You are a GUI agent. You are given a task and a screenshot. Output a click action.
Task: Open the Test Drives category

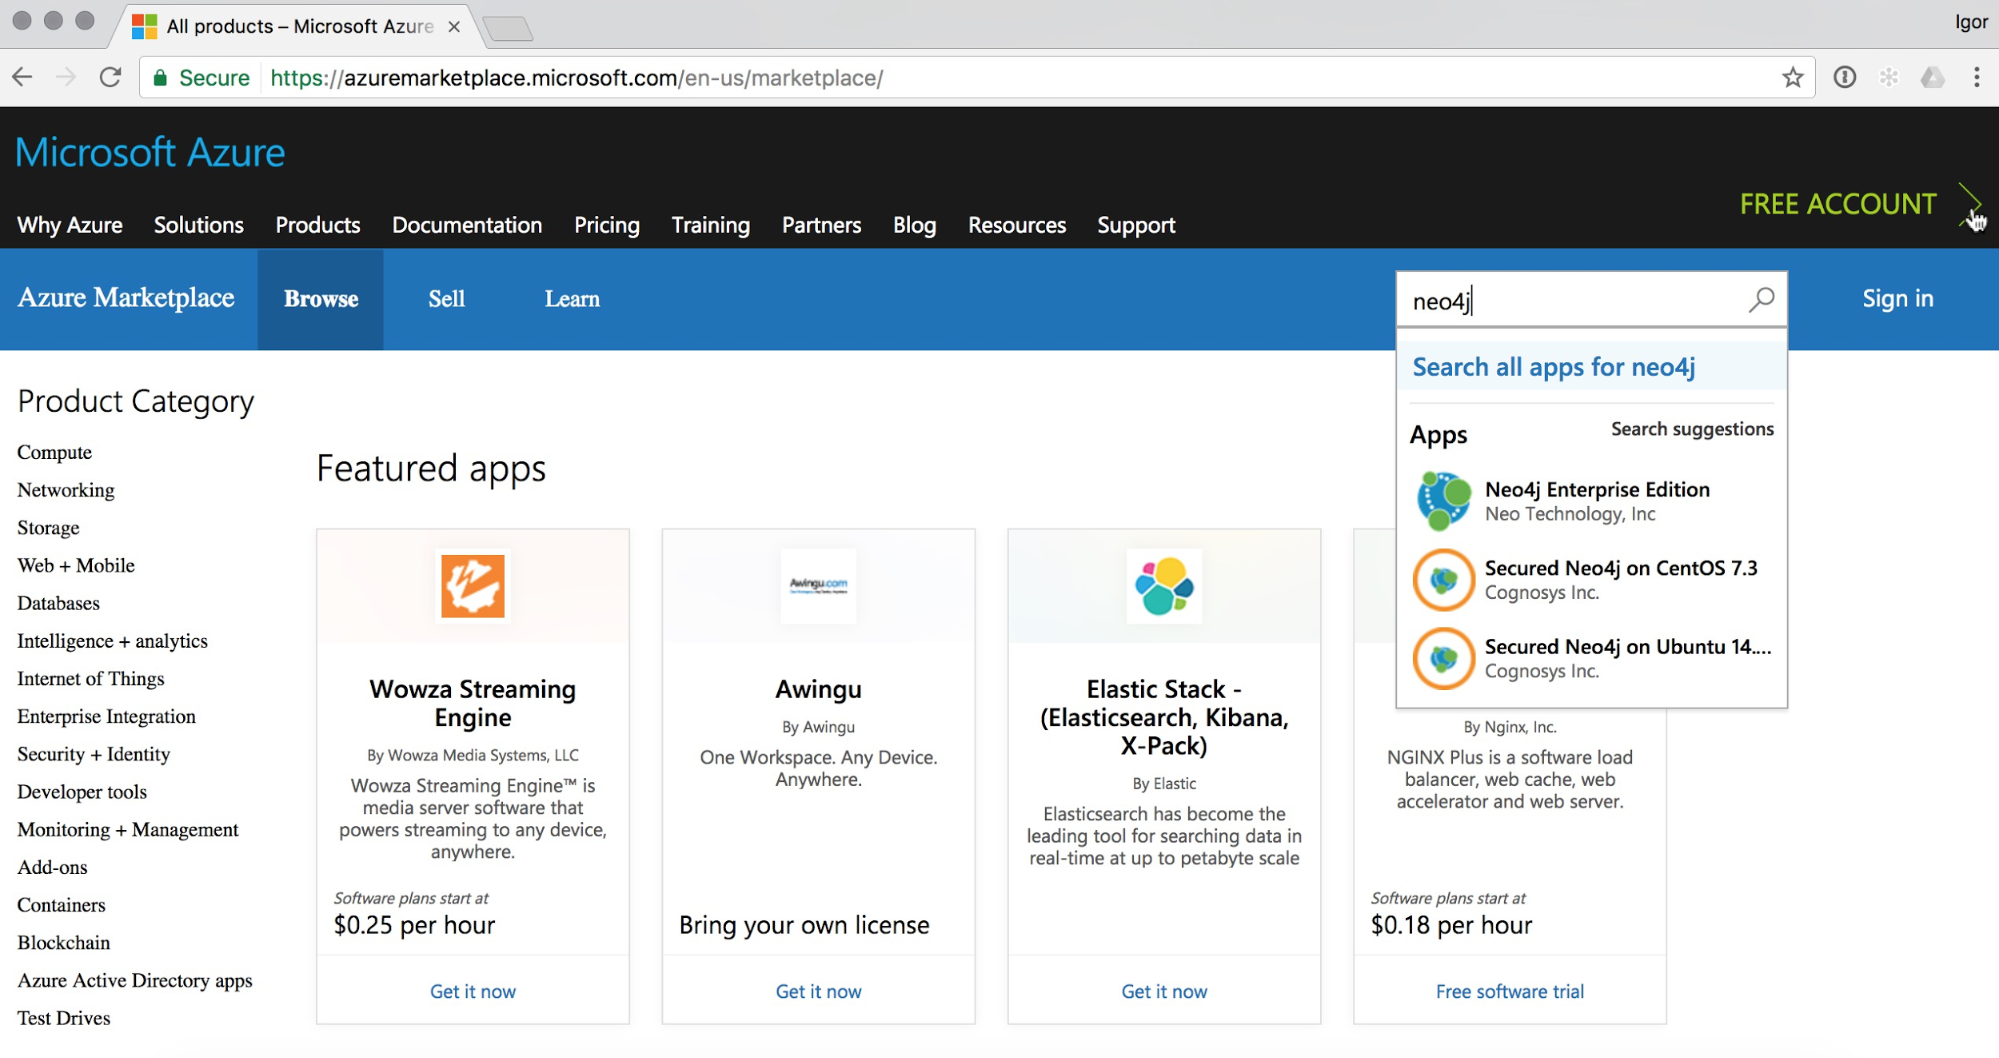pyautogui.click(x=64, y=1018)
